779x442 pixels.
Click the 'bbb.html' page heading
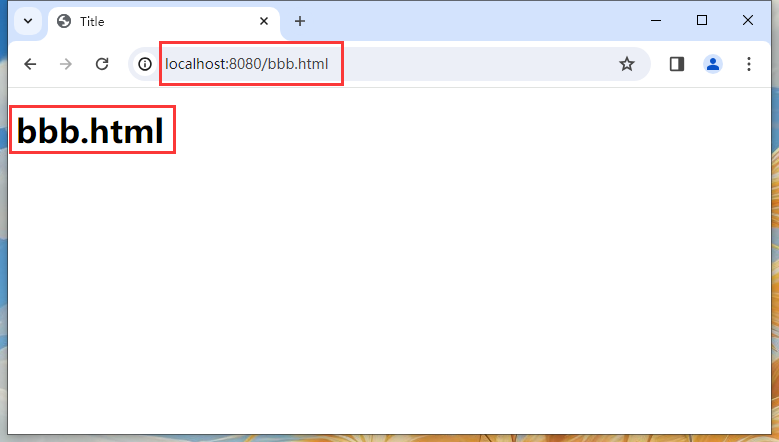tap(90, 131)
